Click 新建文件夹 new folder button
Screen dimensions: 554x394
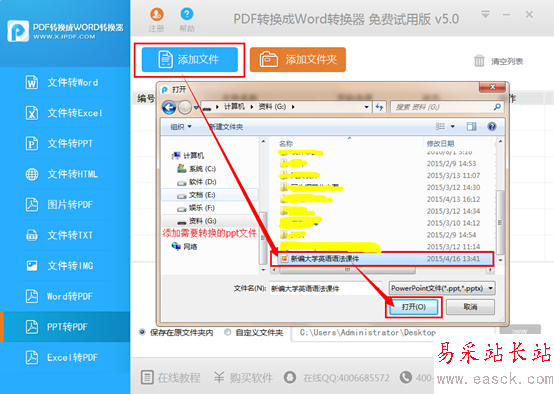tap(226, 127)
